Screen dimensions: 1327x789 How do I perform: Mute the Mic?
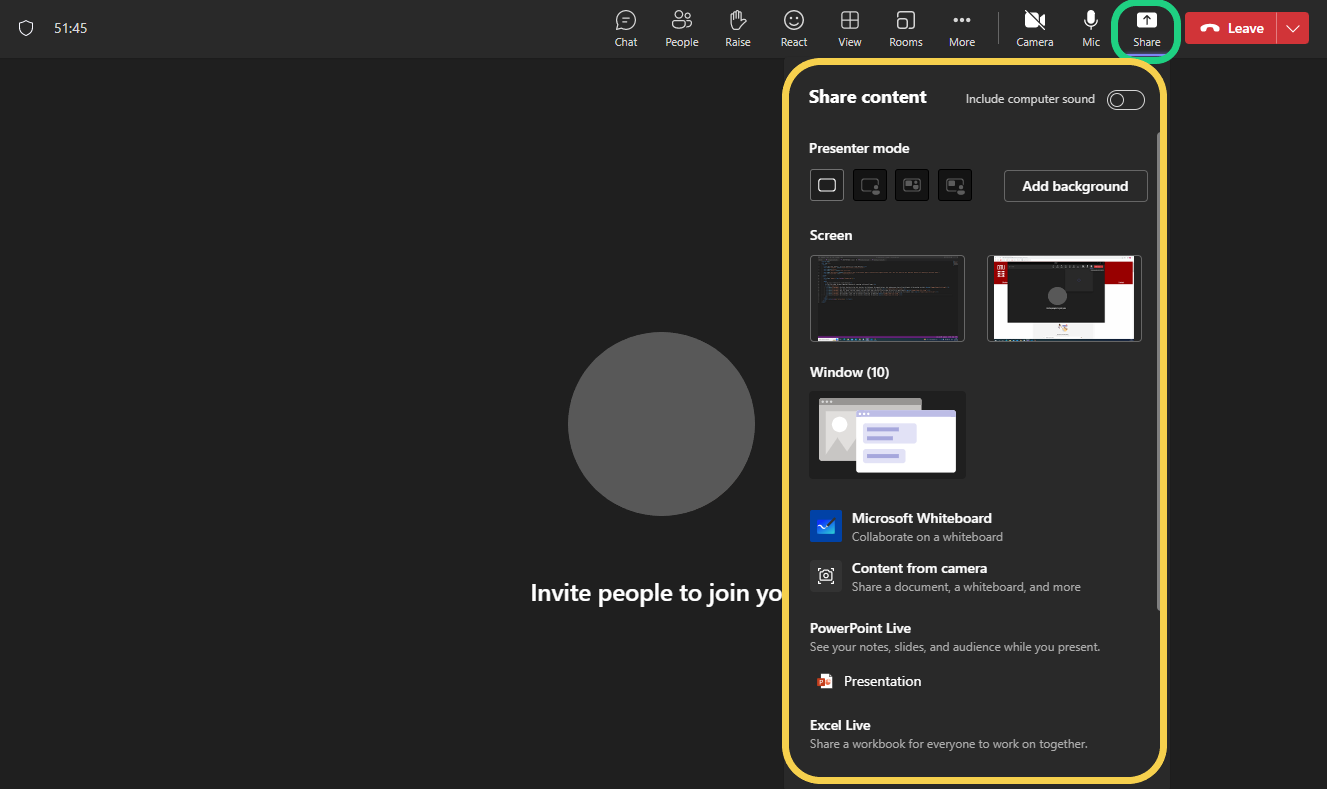point(1091,28)
